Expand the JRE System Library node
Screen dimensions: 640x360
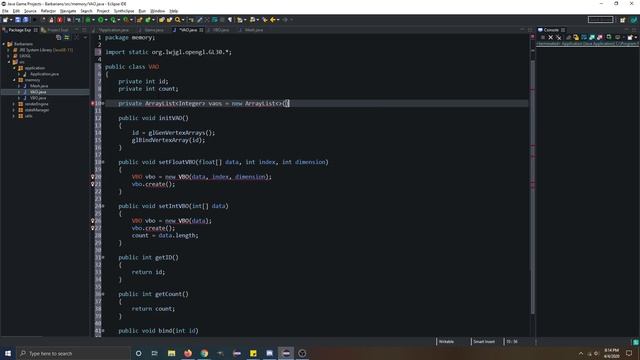(9, 50)
